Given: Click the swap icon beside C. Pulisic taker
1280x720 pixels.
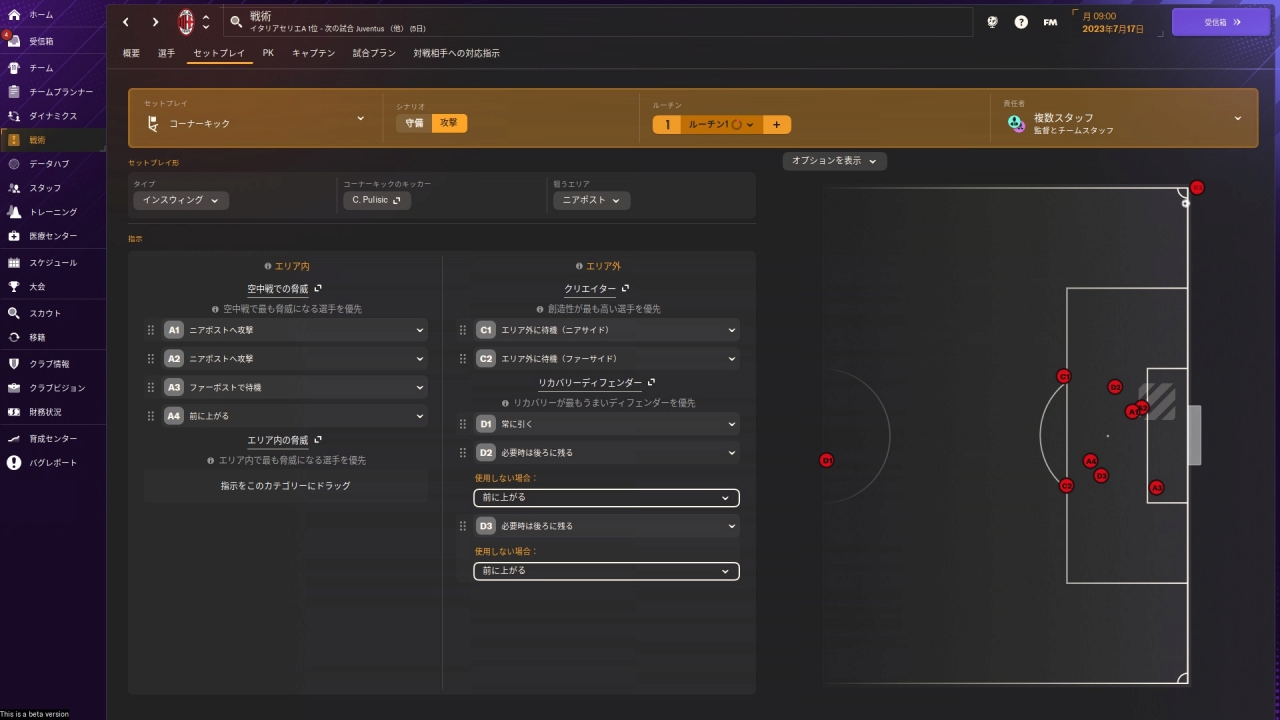Looking at the screenshot, I should 396,200.
